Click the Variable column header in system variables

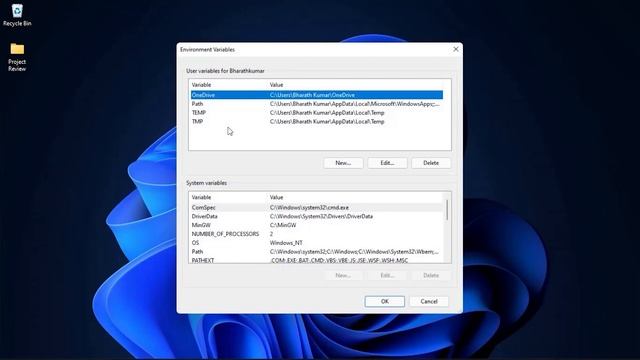pos(201,197)
